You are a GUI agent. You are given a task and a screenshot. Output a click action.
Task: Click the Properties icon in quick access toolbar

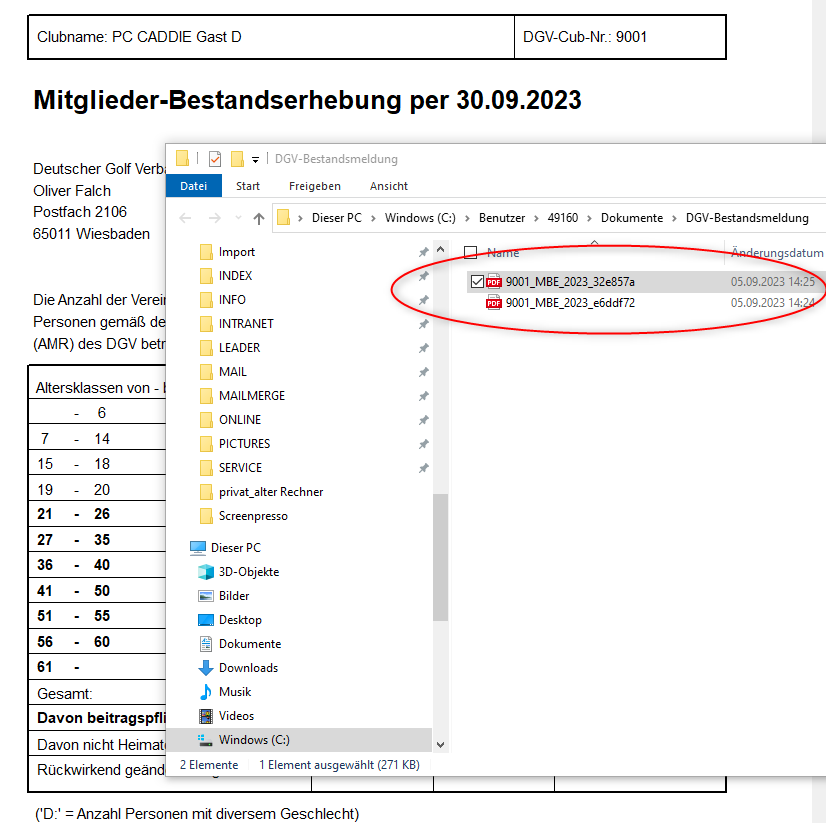215,159
